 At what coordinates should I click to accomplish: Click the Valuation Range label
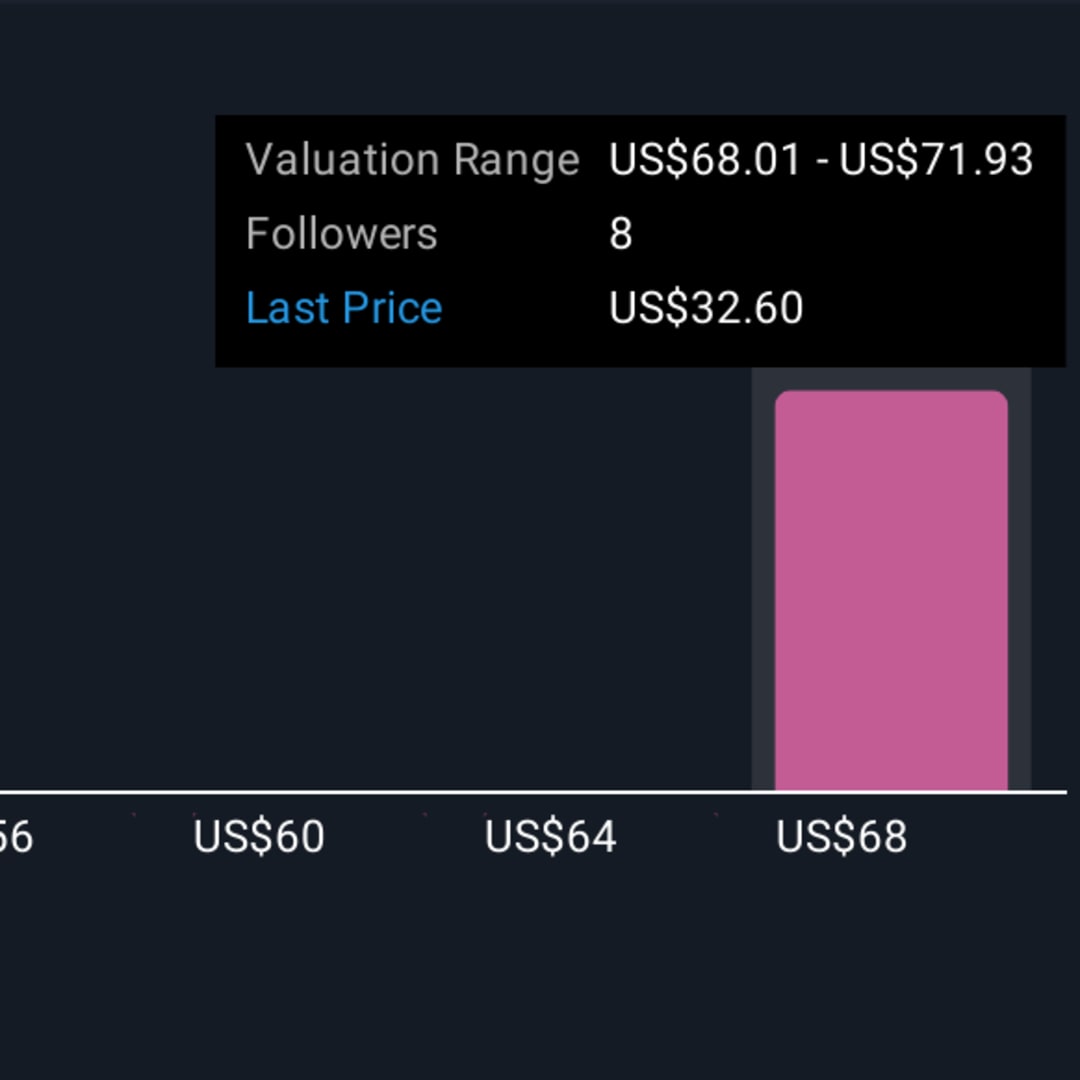coord(413,160)
